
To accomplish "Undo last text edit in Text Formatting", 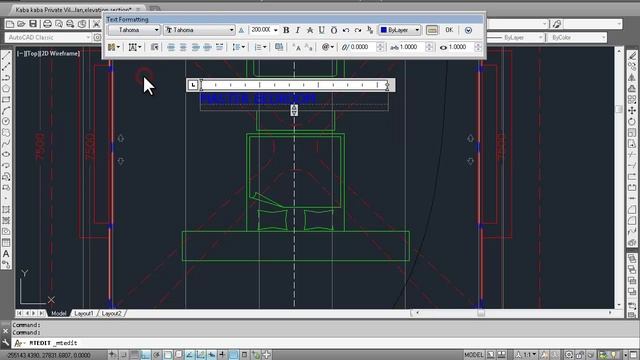I will click(x=346, y=30).
